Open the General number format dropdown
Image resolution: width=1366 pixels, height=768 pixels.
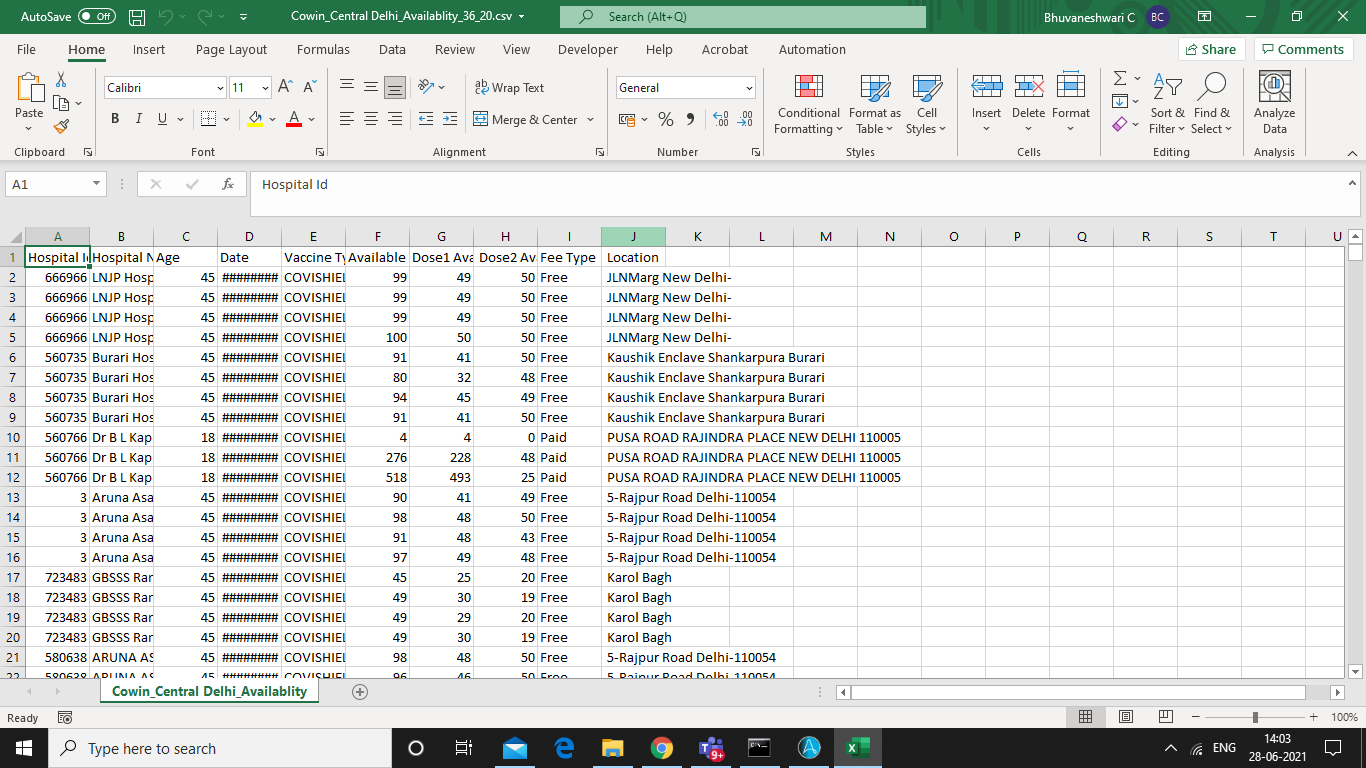click(x=749, y=88)
